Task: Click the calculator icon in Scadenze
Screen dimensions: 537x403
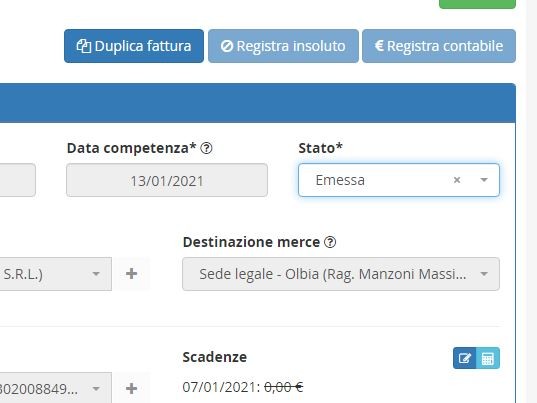Action: coord(488,358)
